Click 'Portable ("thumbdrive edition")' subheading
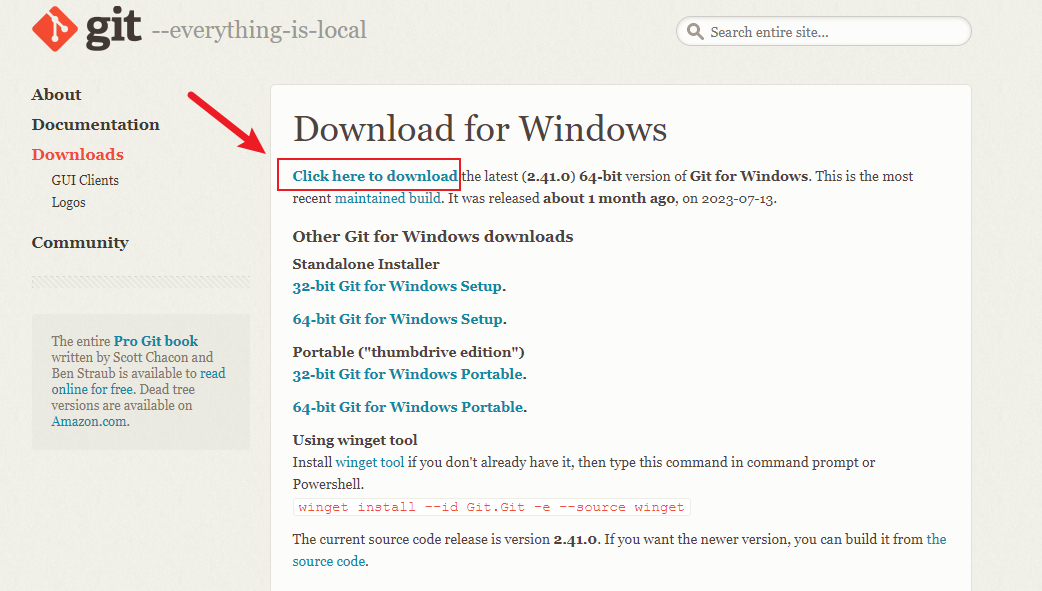 click(x=408, y=352)
